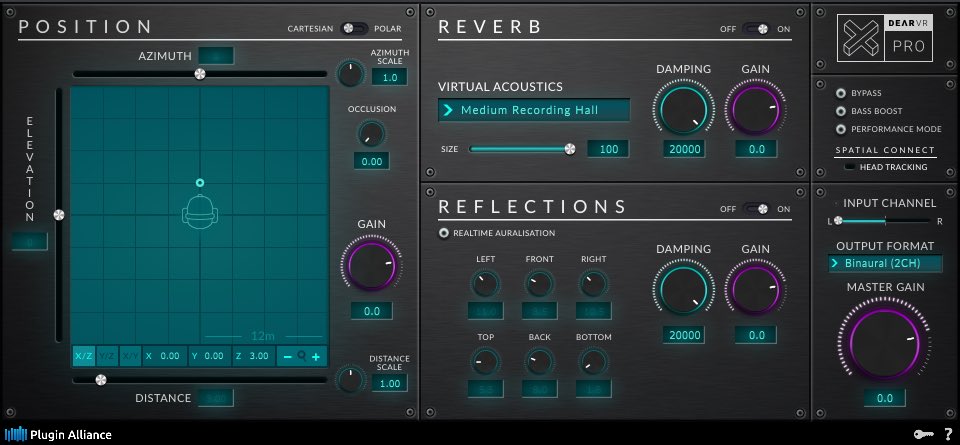Enable Head Tracking under Spatial Connect

[850, 166]
